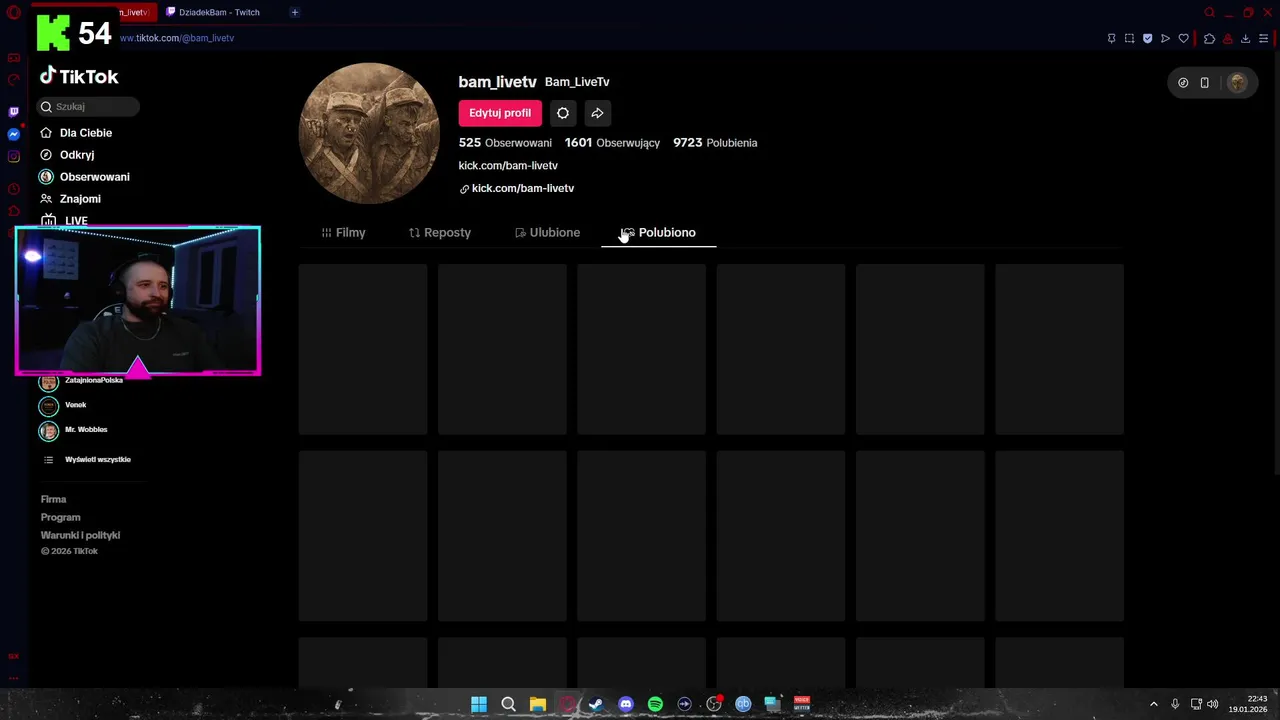Open the Opera main menu logo
Image resolution: width=1280 pixels, height=720 pixels.
[13, 12]
